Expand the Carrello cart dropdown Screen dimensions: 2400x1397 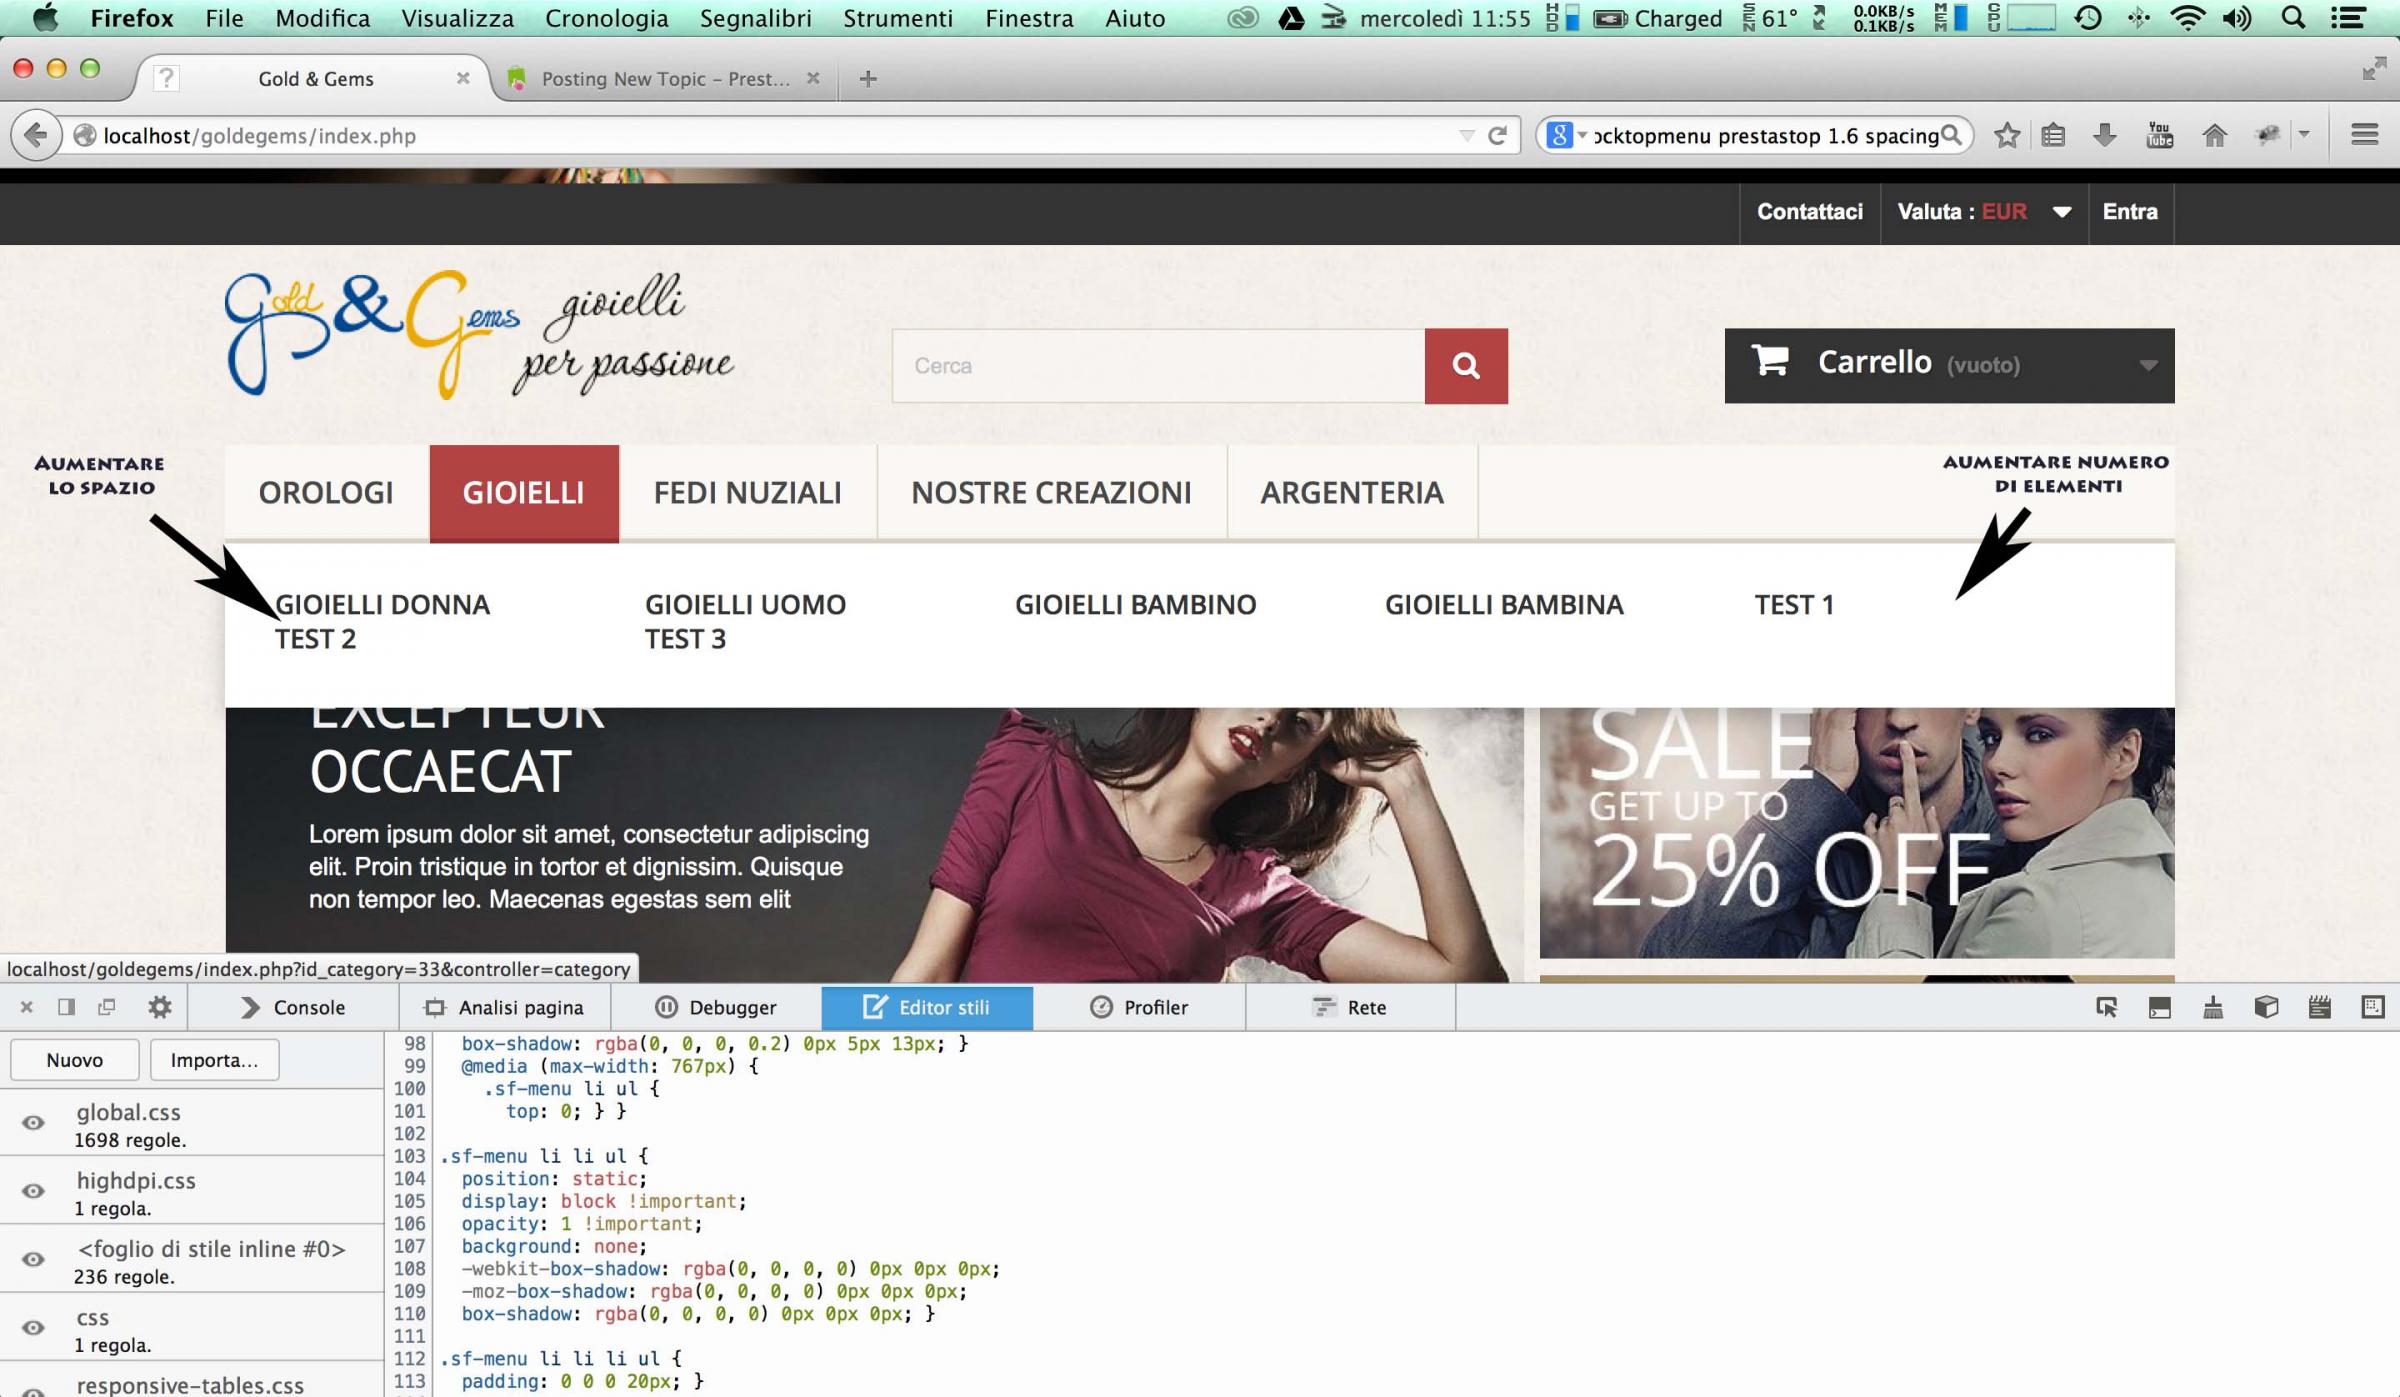point(2147,366)
